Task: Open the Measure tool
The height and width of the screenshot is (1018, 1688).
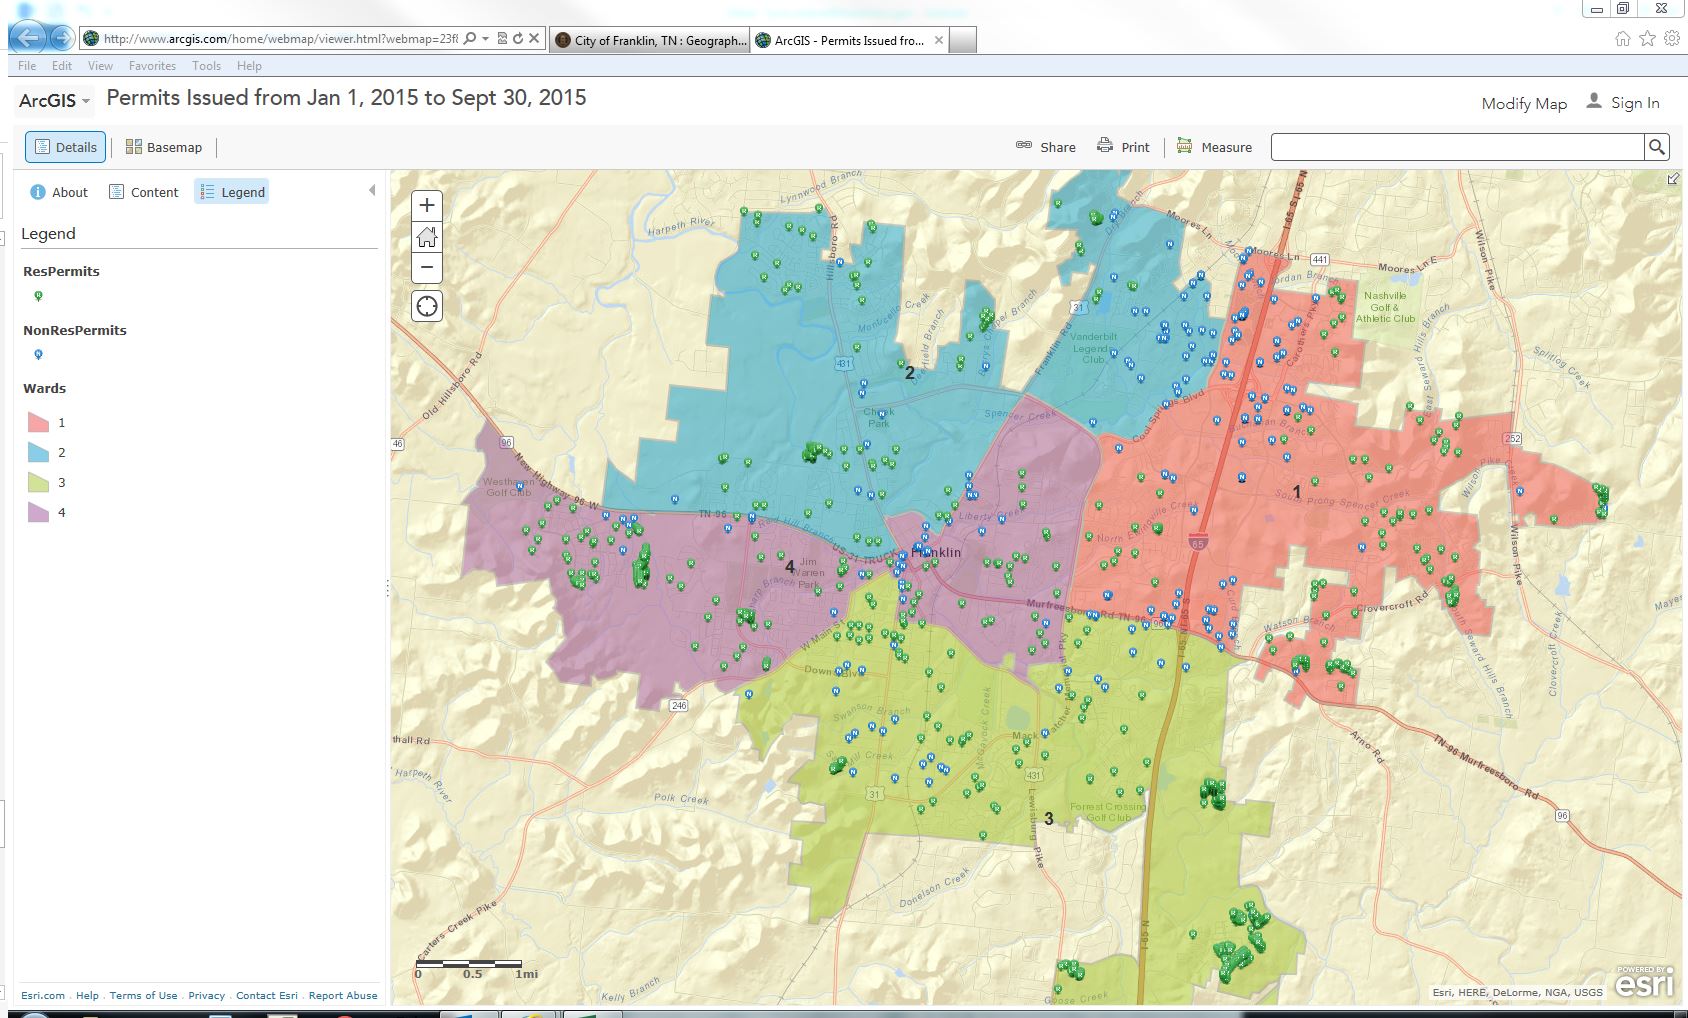Action: [x=1214, y=147]
